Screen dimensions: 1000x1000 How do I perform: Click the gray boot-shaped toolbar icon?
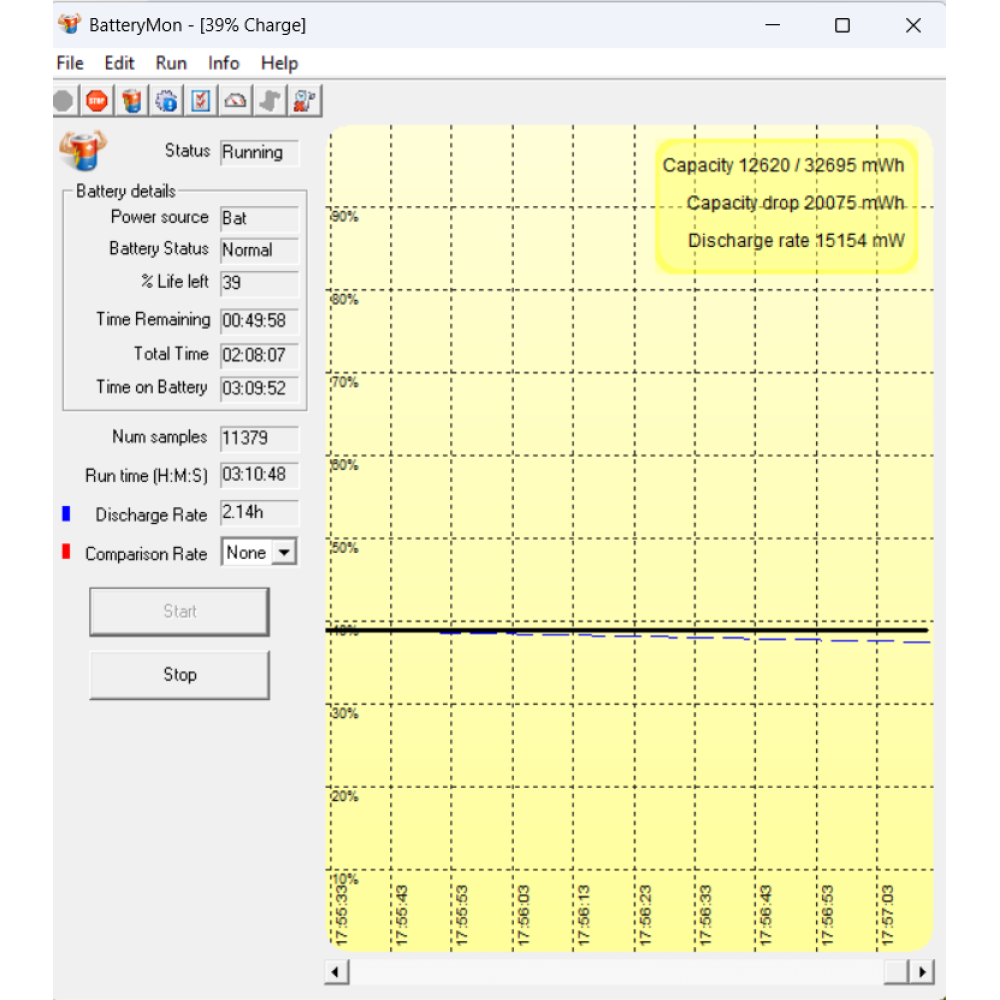click(269, 100)
